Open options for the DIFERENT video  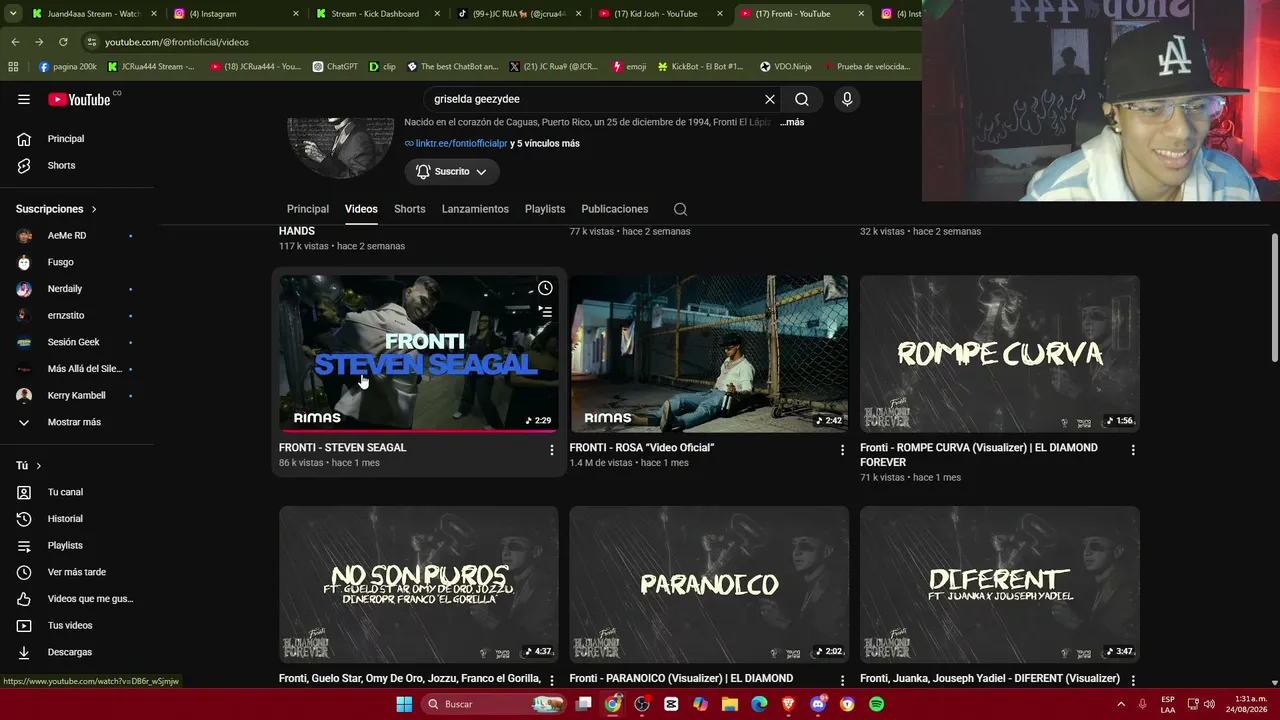click(x=1133, y=680)
